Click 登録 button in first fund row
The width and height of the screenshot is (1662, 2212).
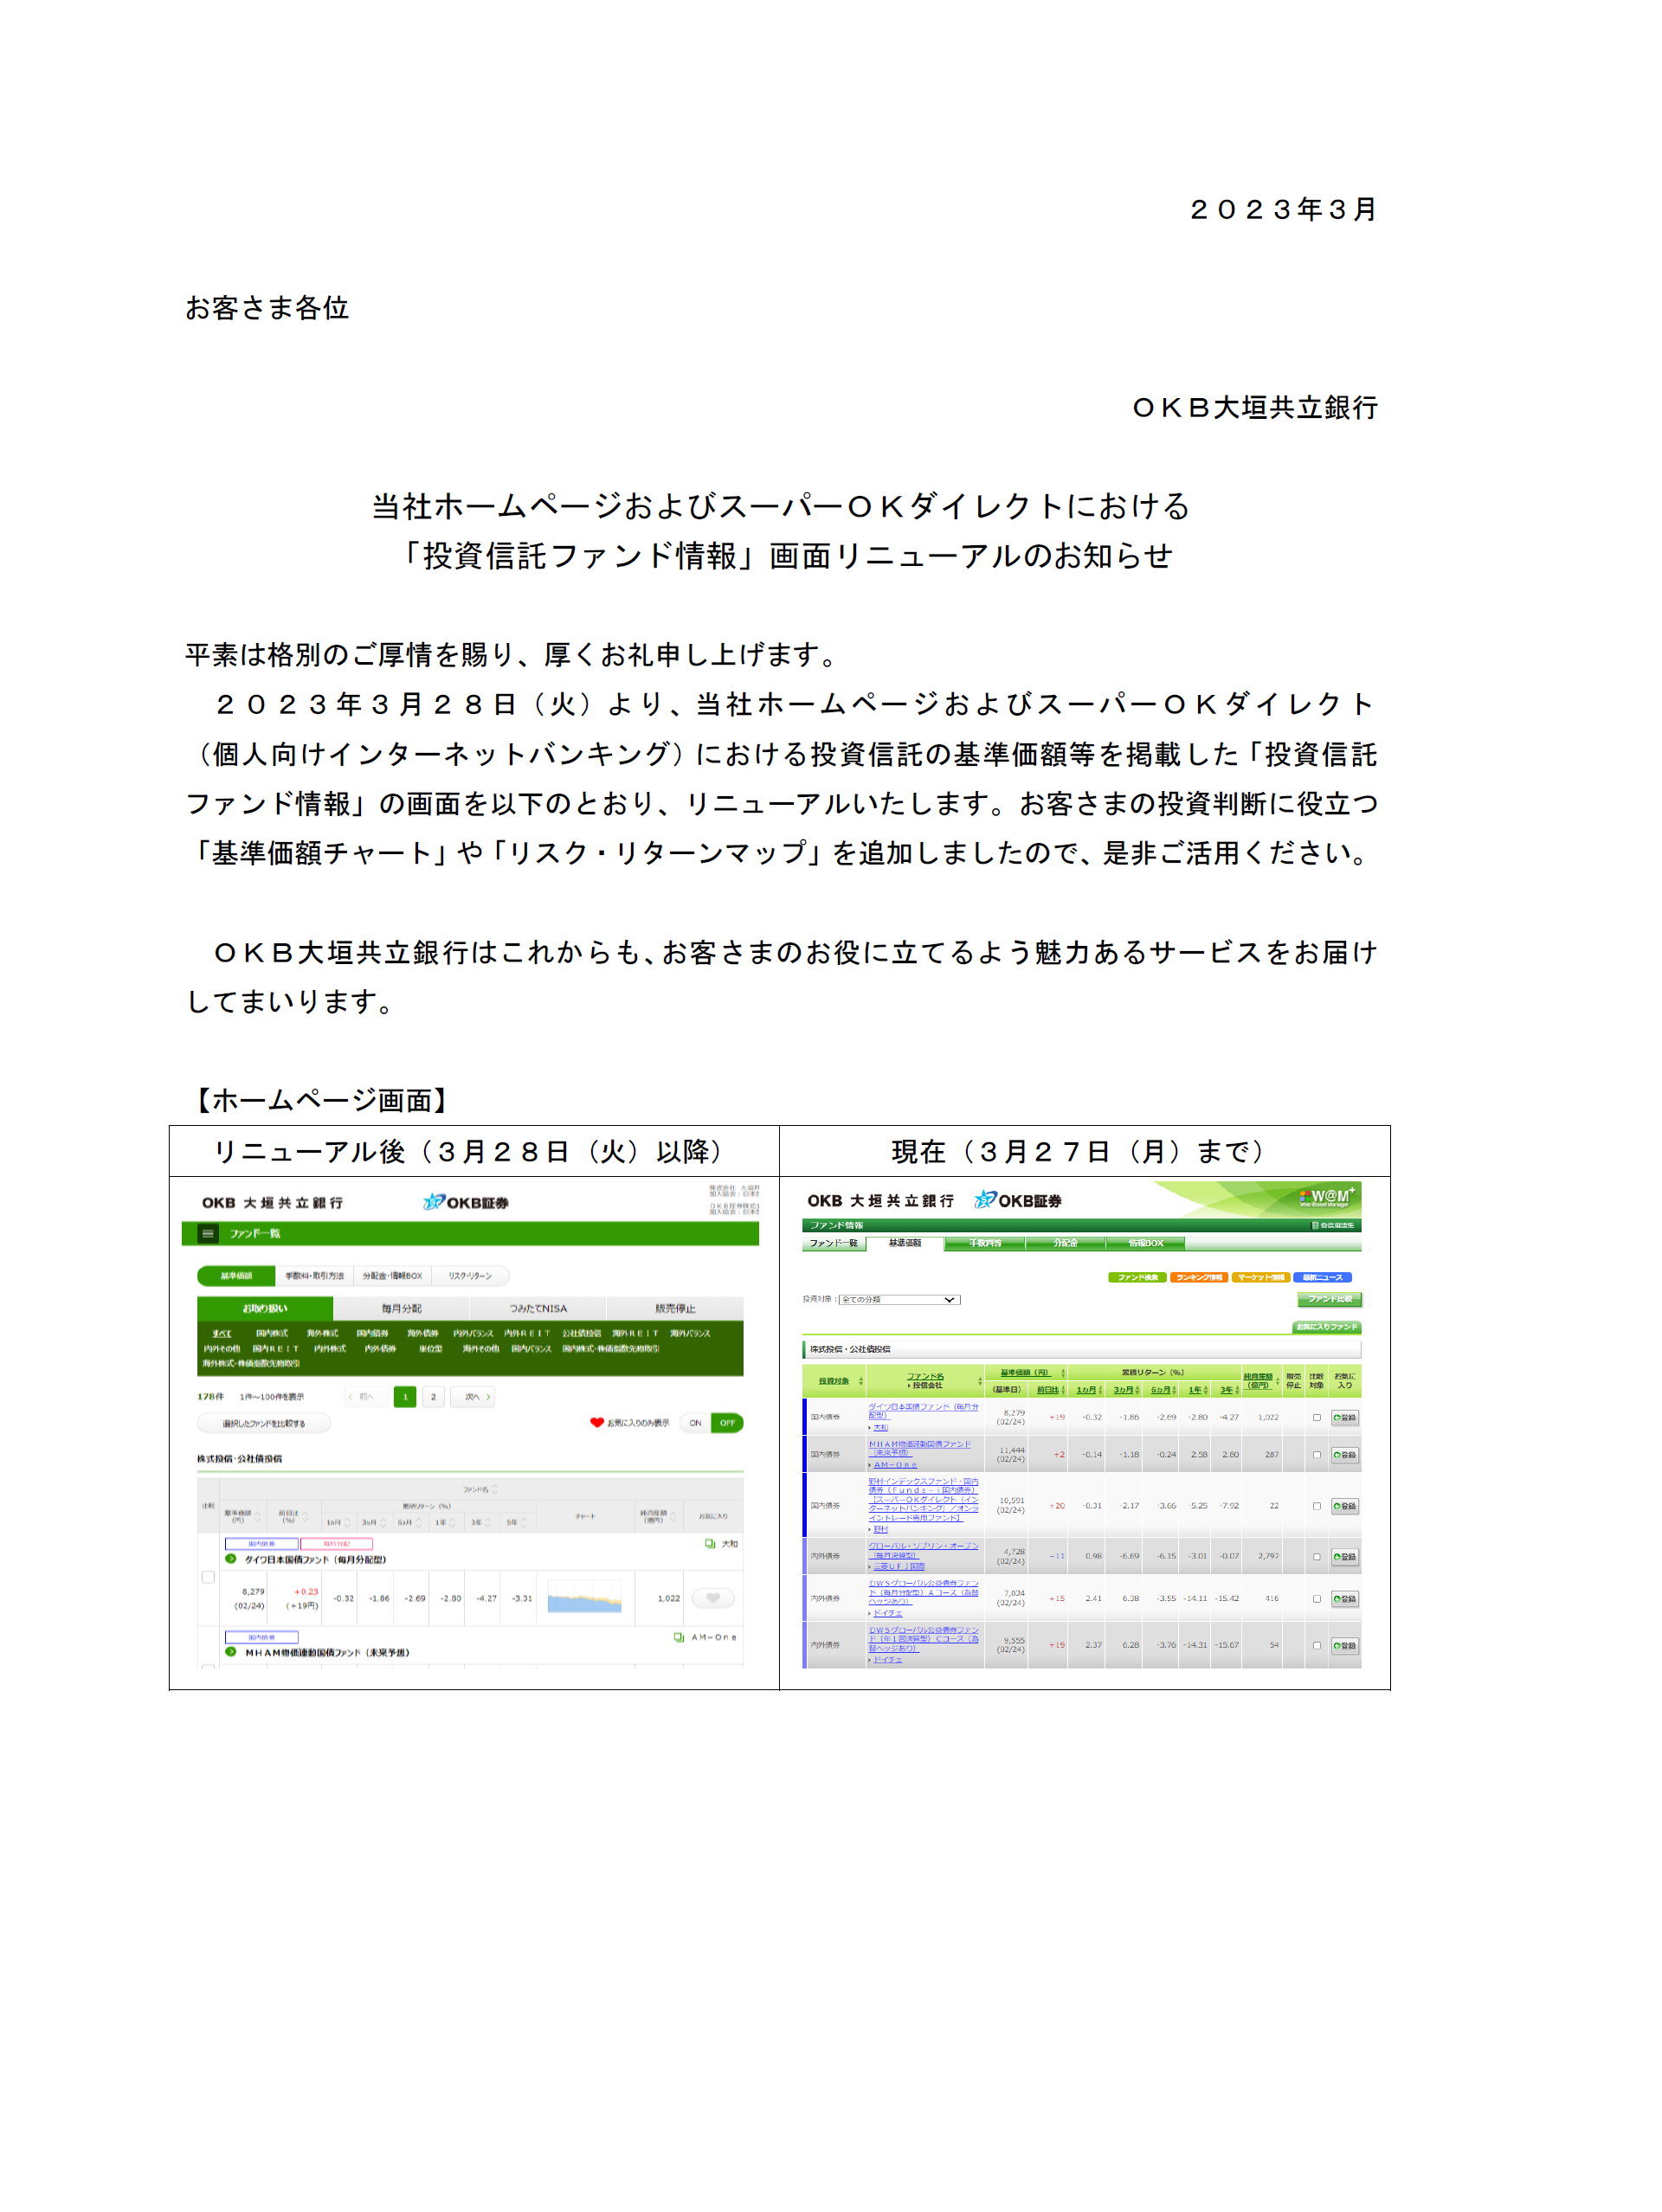1344,1417
